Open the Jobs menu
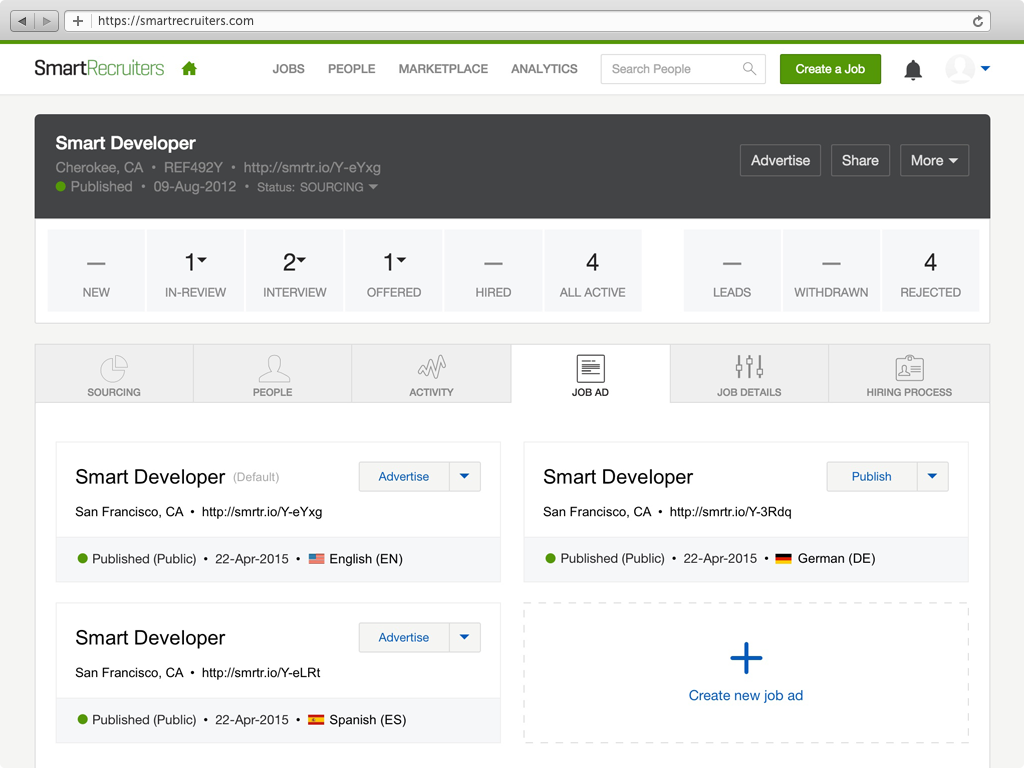This screenshot has width=1024, height=768. pos(289,69)
